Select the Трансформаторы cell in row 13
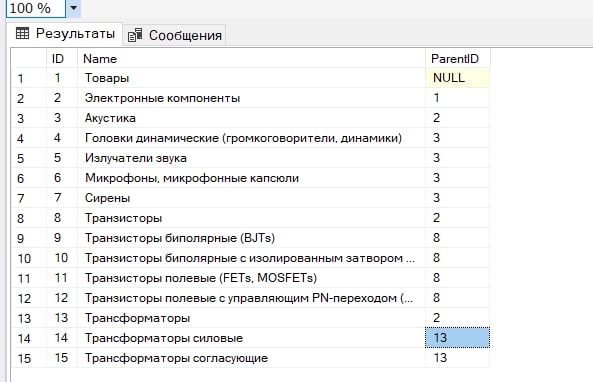593x382 pixels. click(251, 318)
